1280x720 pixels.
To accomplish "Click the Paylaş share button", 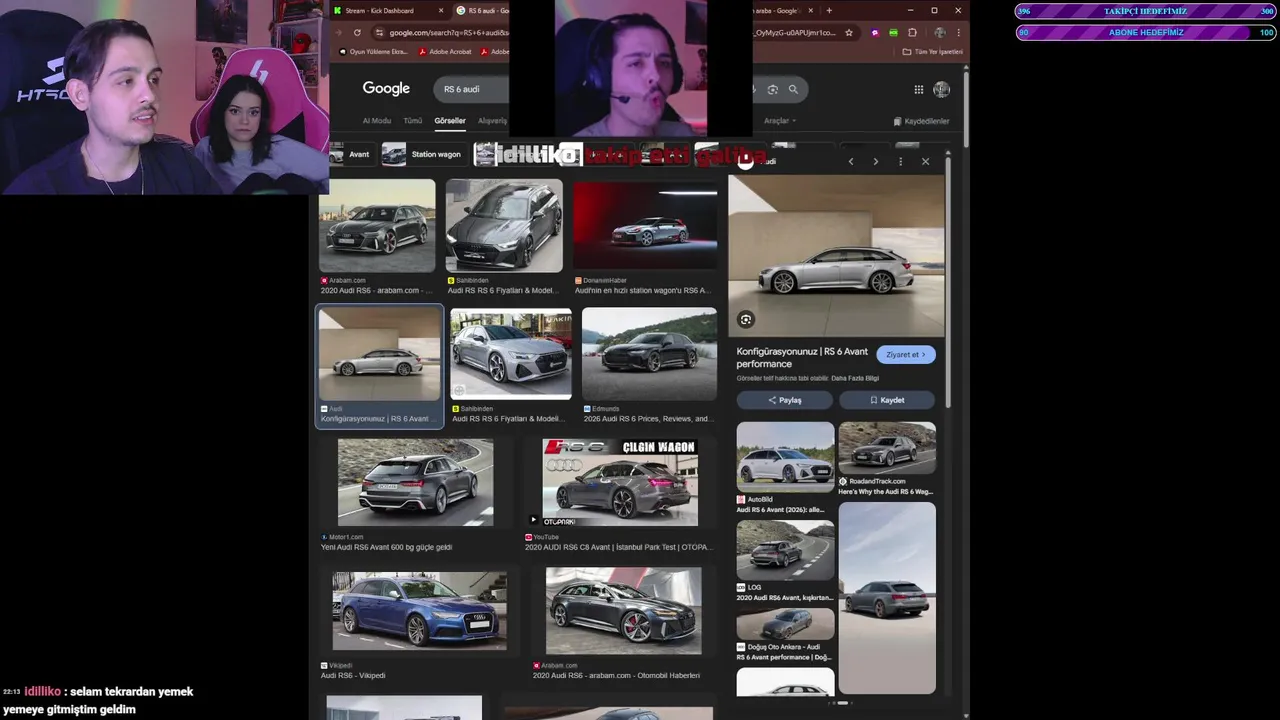I will click(785, 400).
